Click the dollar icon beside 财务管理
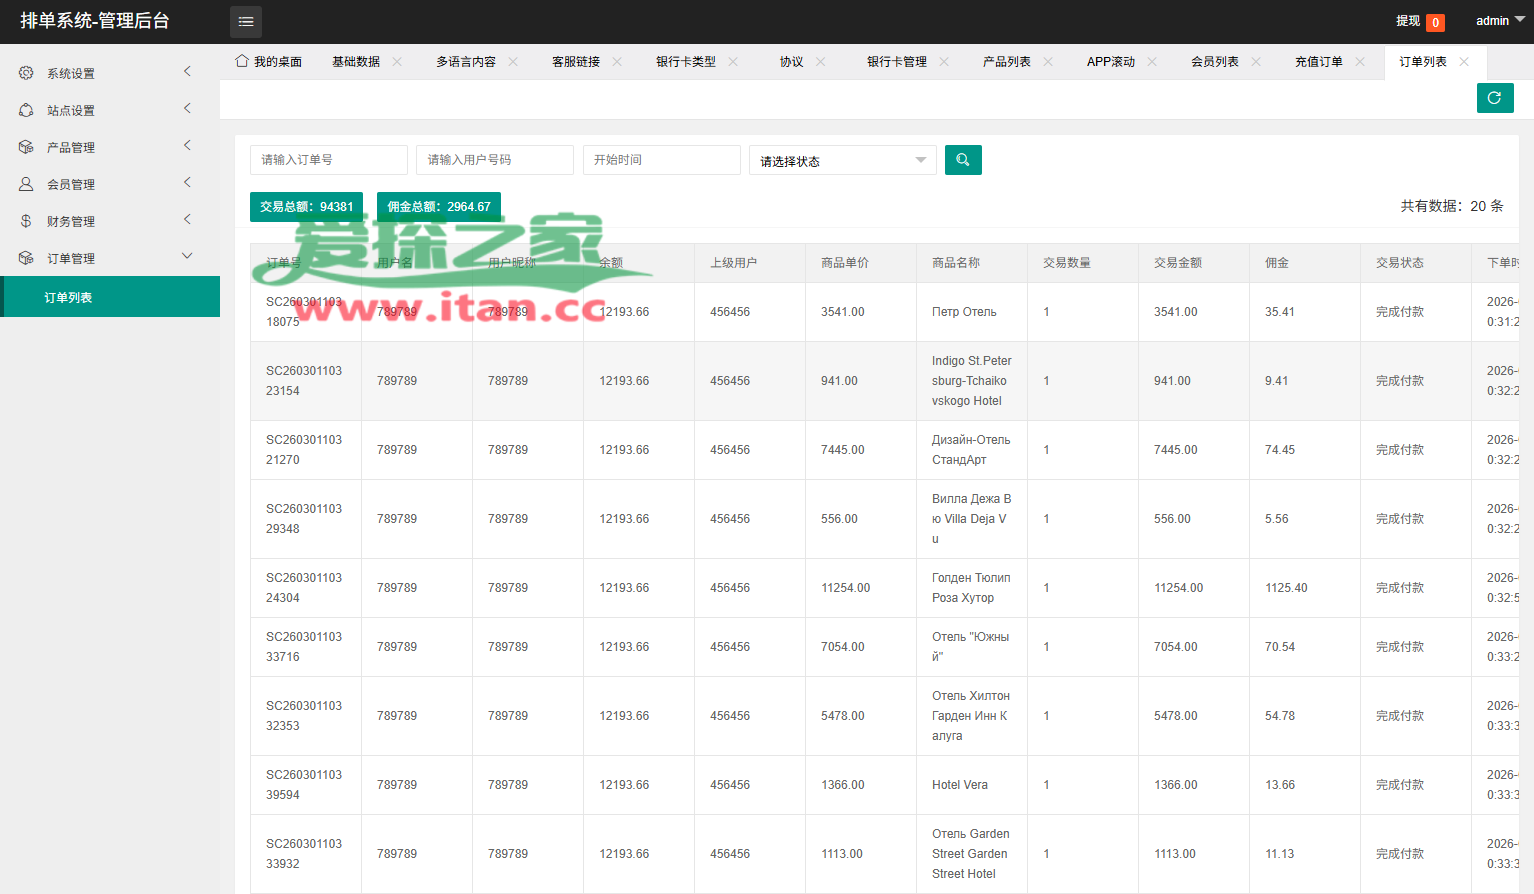This screenshot has height=894, width=1534. pyautogui.click(x=26, y=221)
